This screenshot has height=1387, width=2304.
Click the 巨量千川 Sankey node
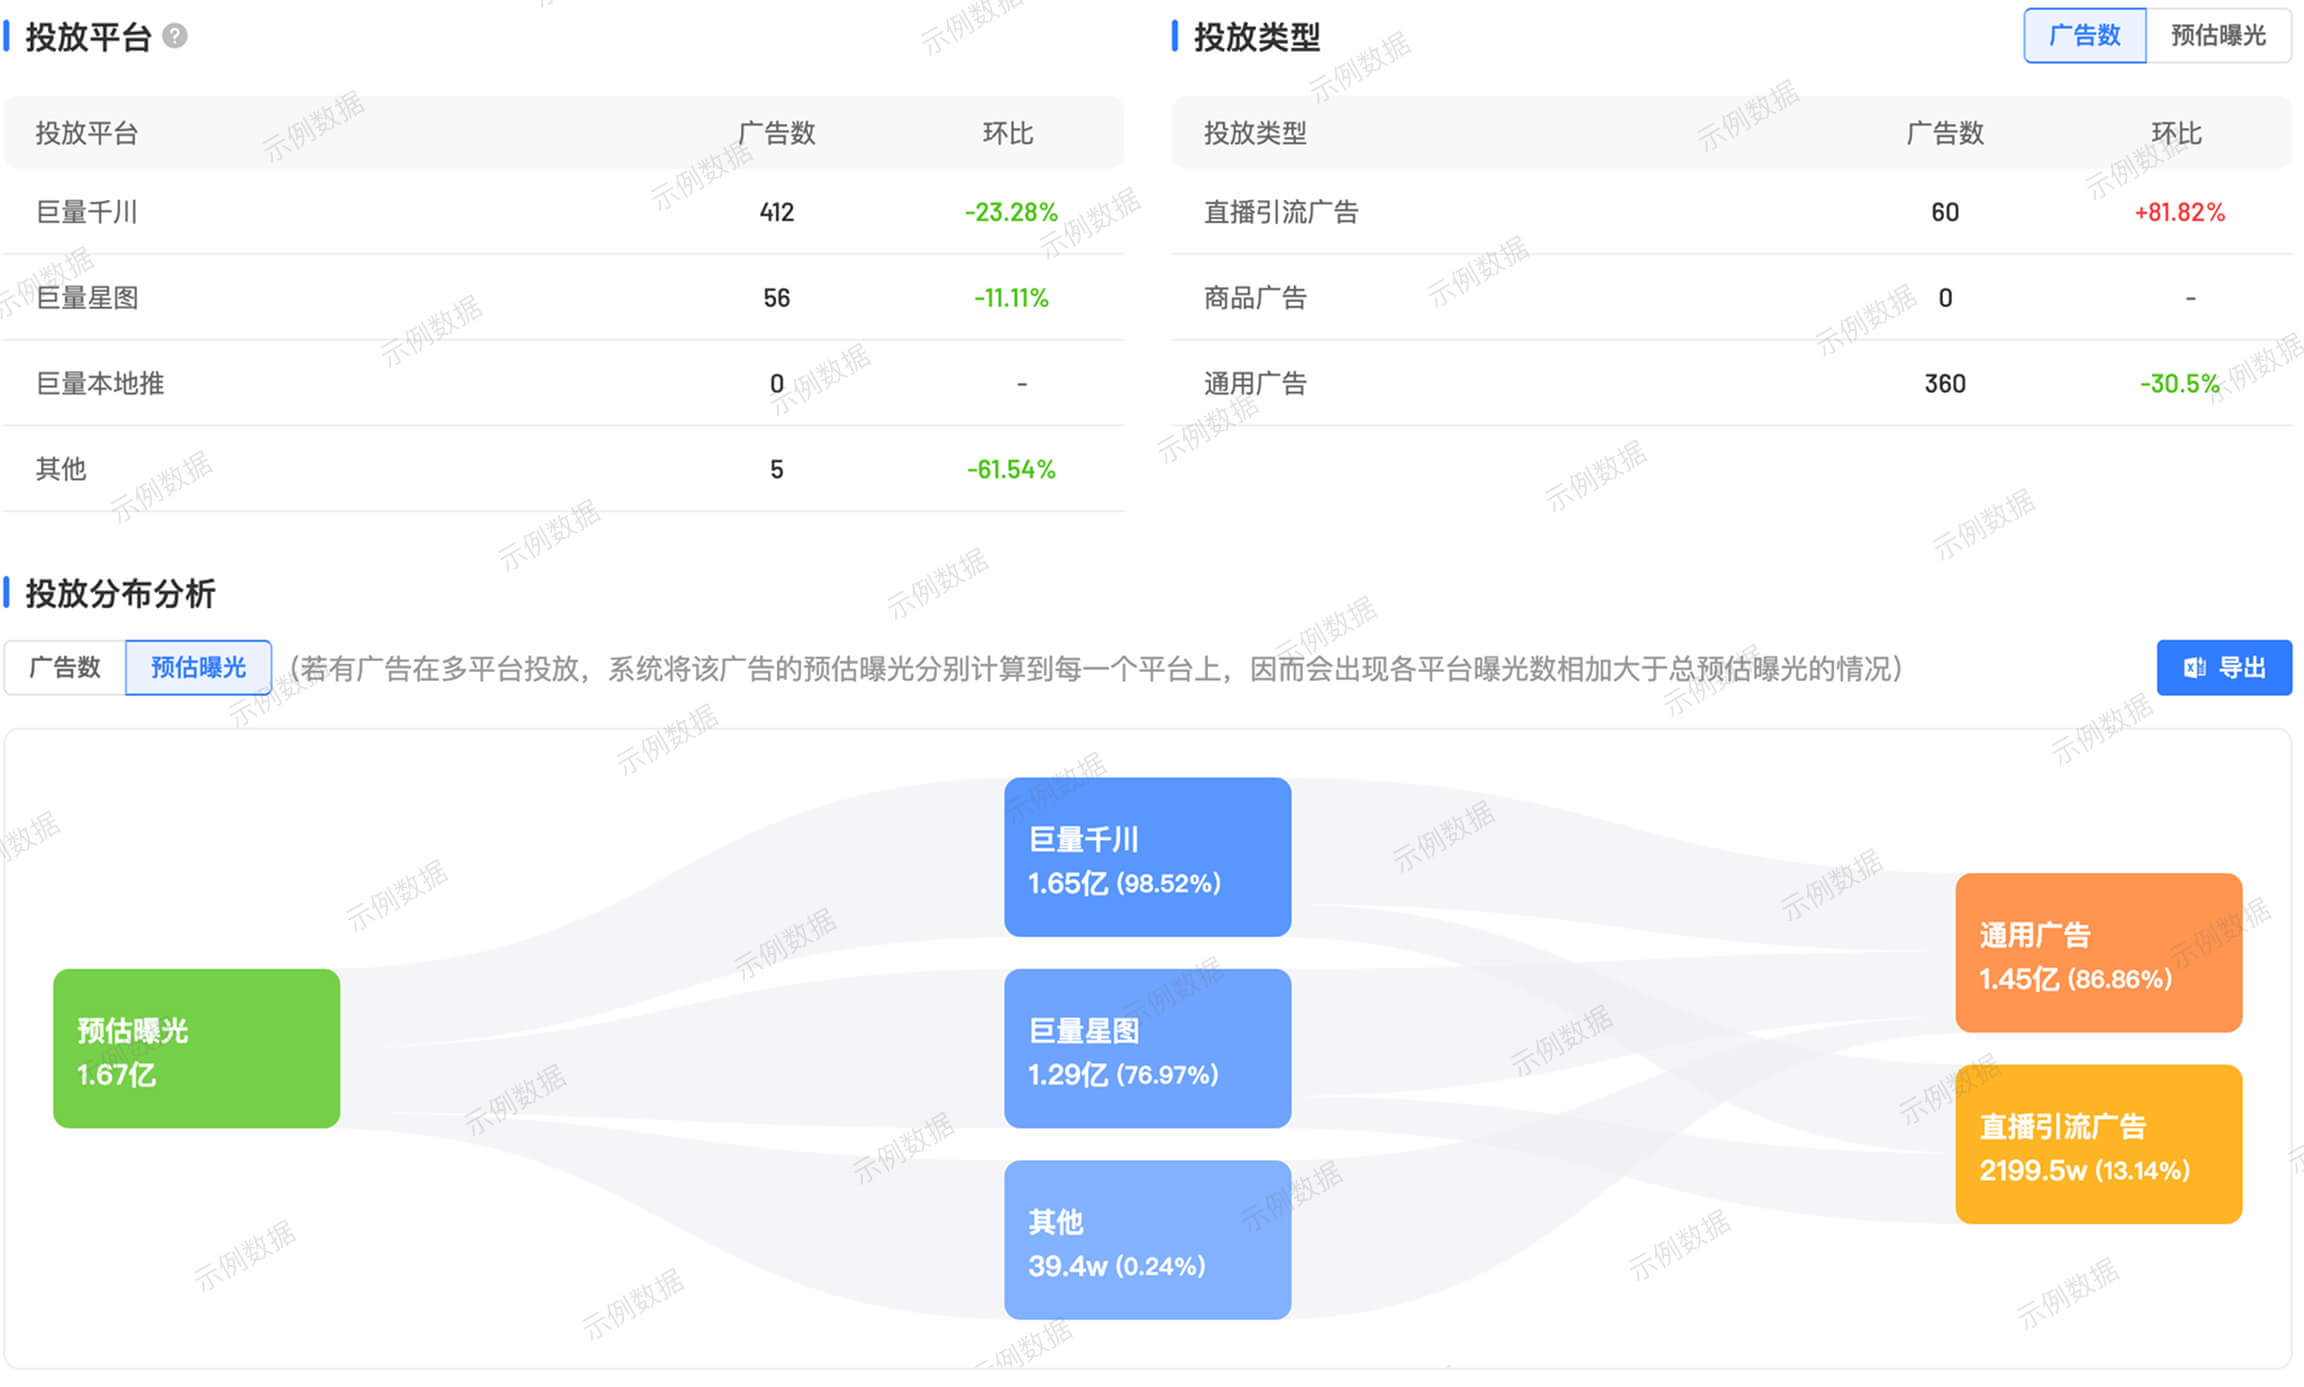click(1147, 858)
